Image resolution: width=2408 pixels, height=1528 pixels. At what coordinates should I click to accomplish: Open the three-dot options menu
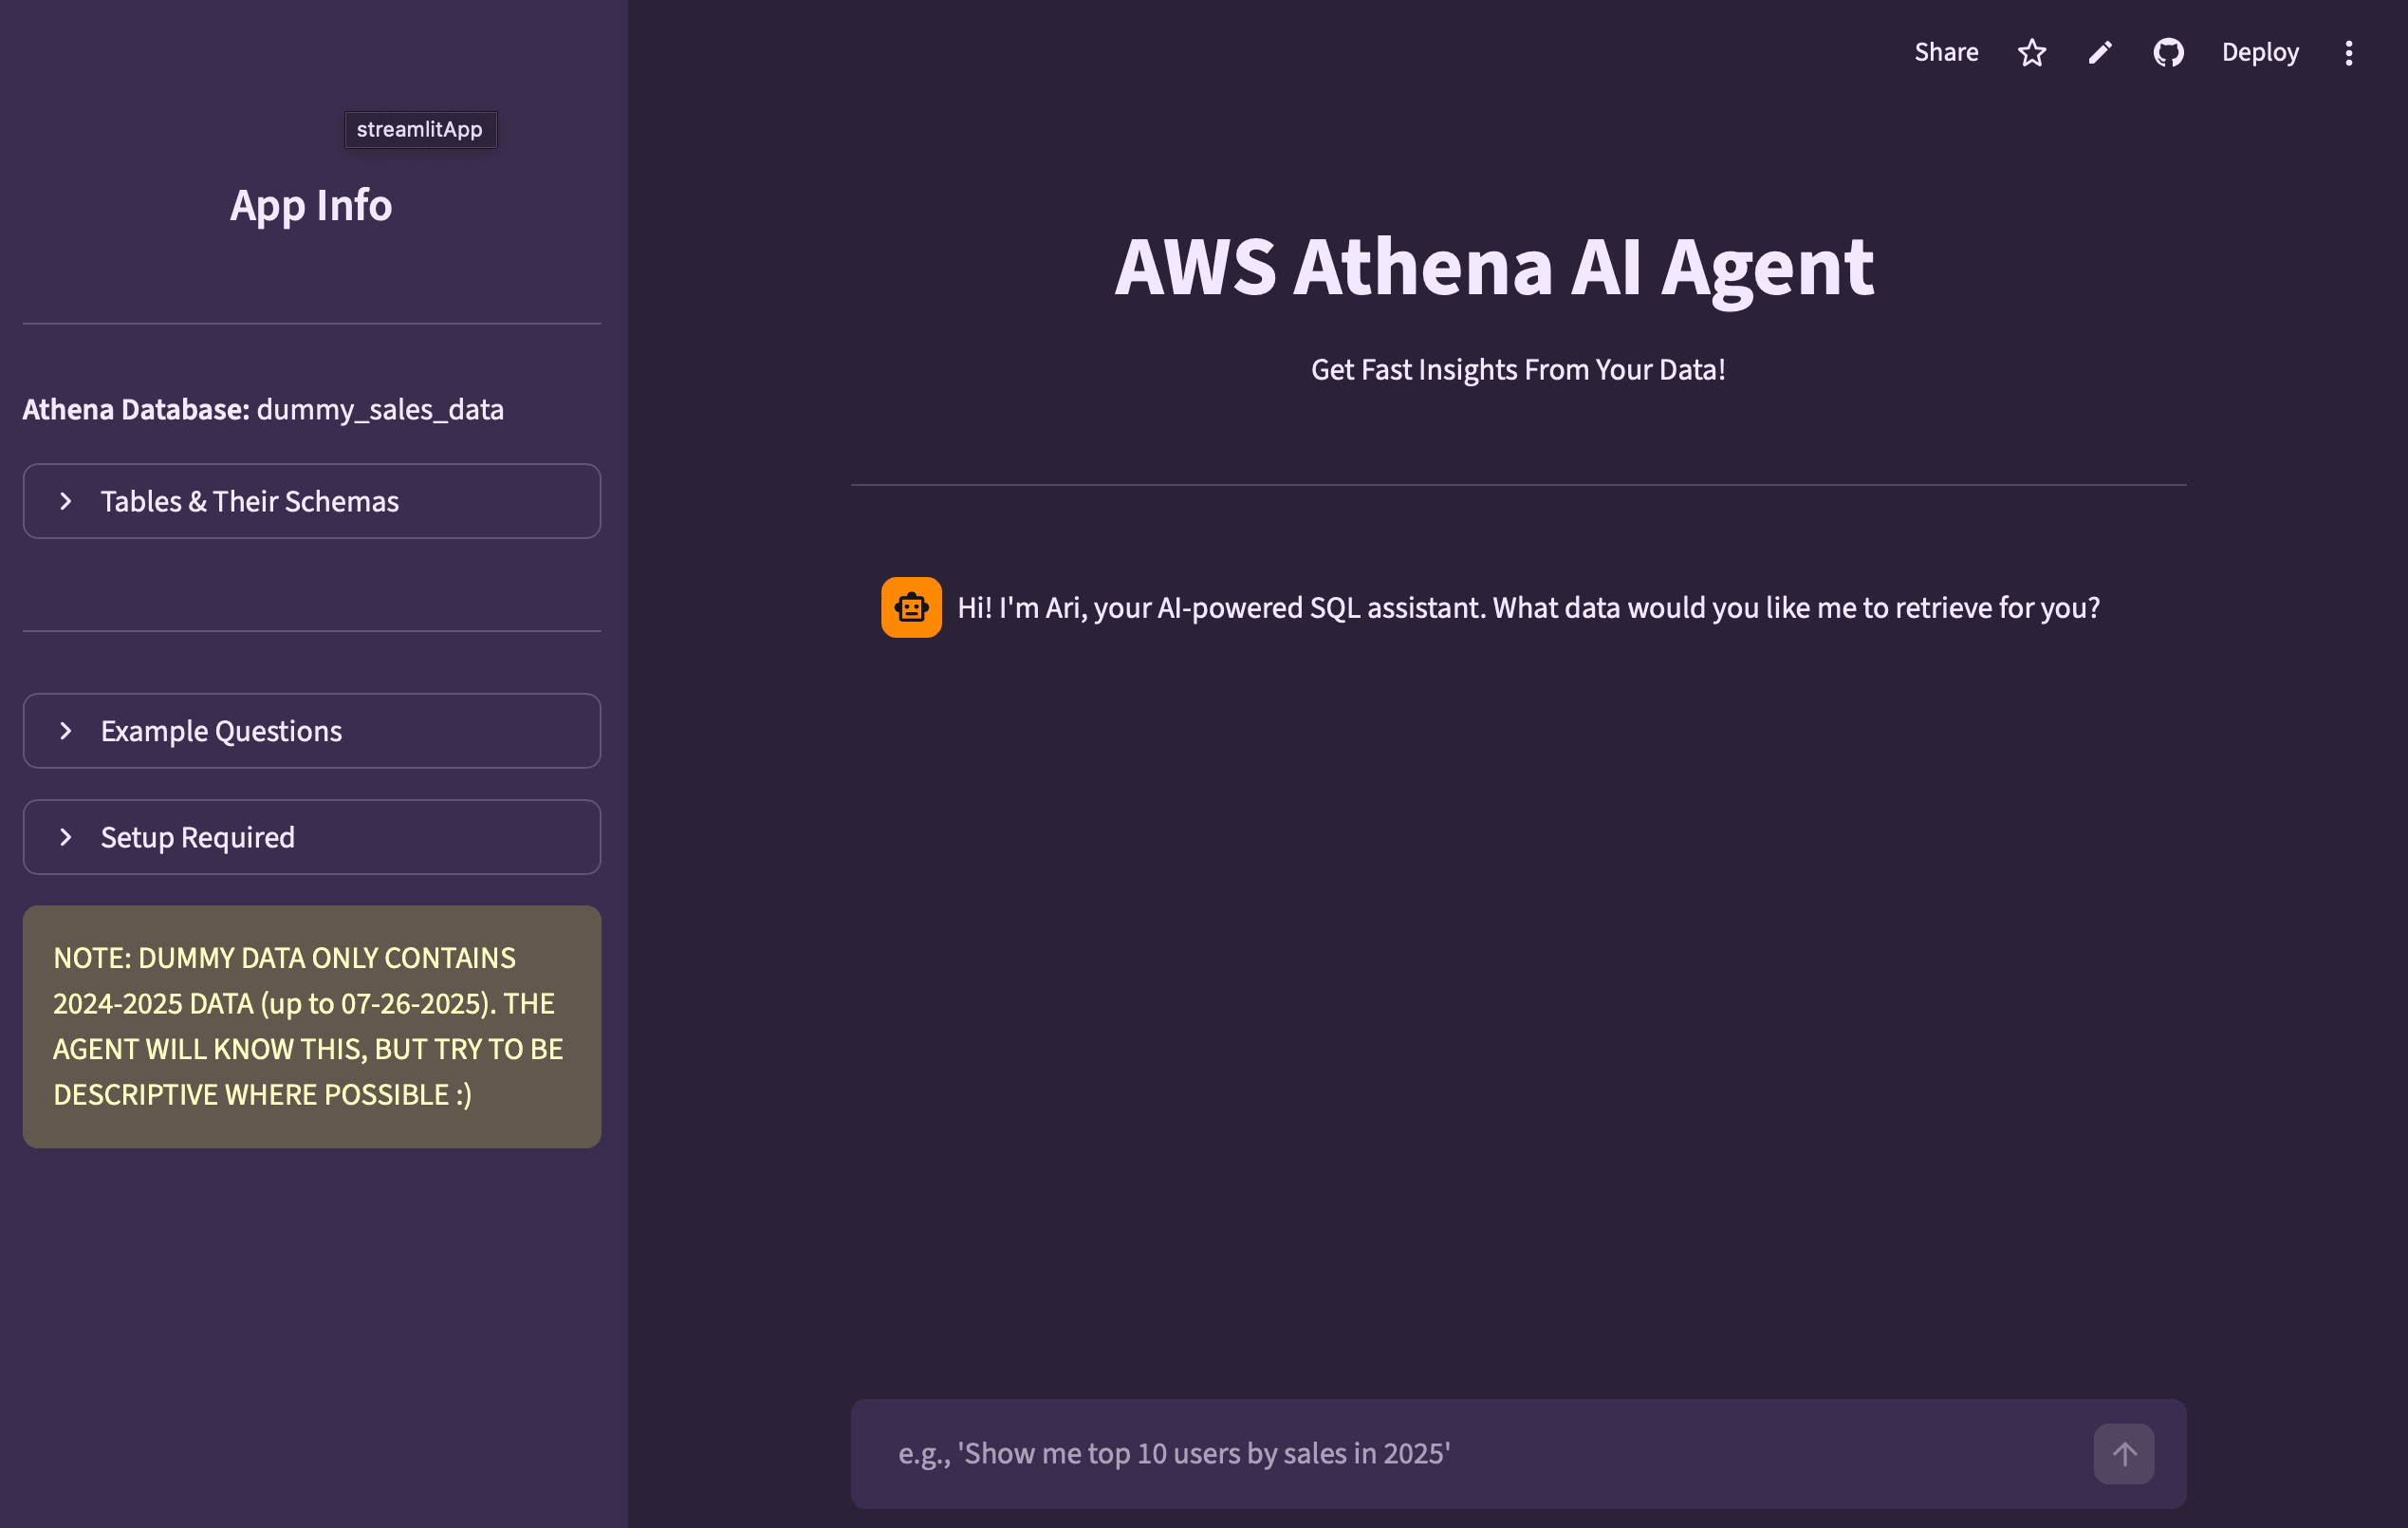[2349, 52]
